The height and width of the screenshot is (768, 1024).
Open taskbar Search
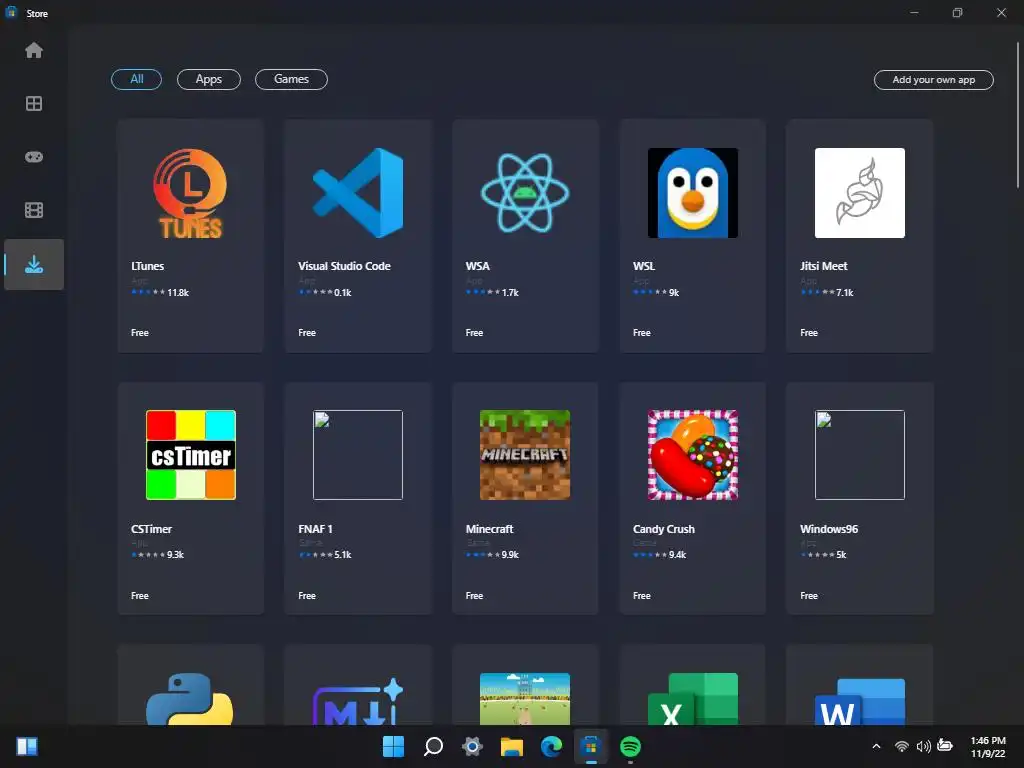pyautogui.click(x=433, y=746)
